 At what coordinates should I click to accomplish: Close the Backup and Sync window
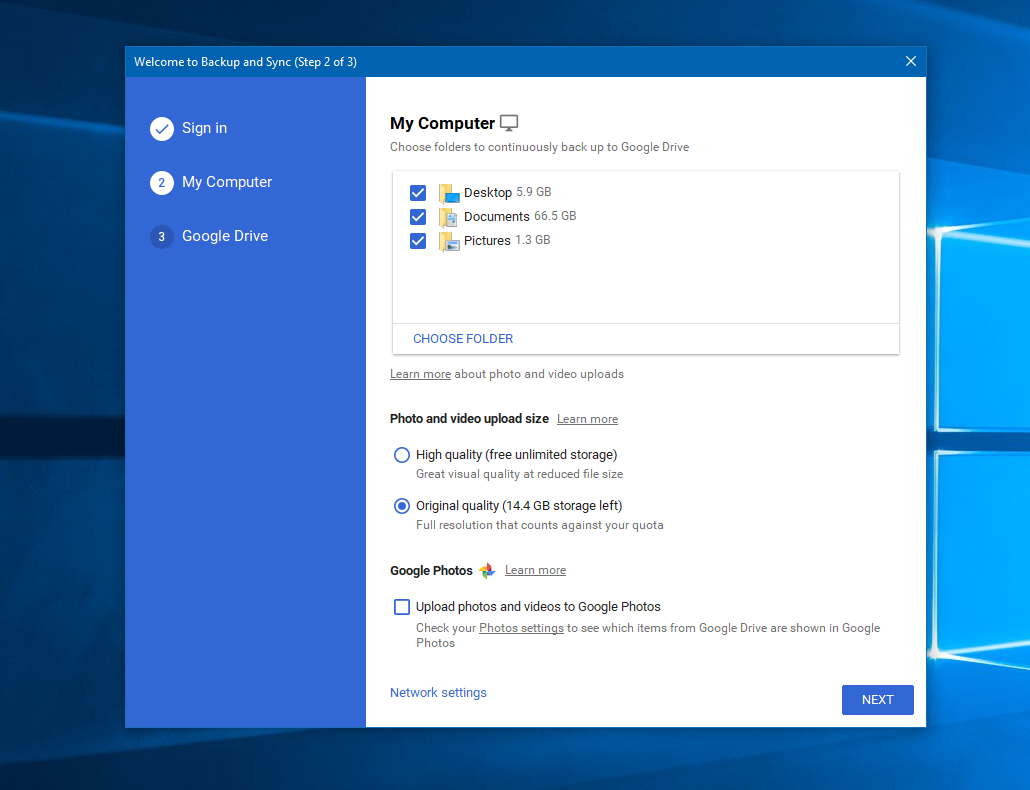(x=910, y=61)
